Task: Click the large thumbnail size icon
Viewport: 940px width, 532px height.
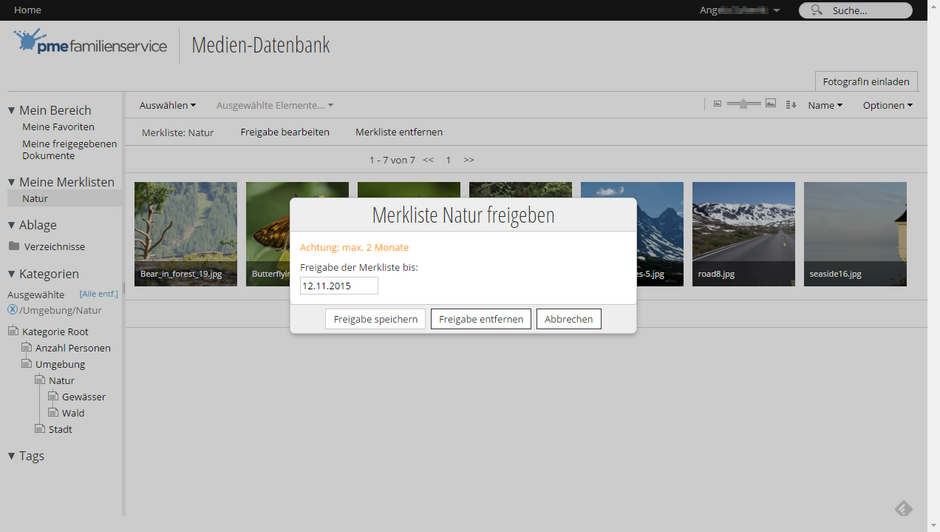Action: pyautogui.click(x=770, y=104)
